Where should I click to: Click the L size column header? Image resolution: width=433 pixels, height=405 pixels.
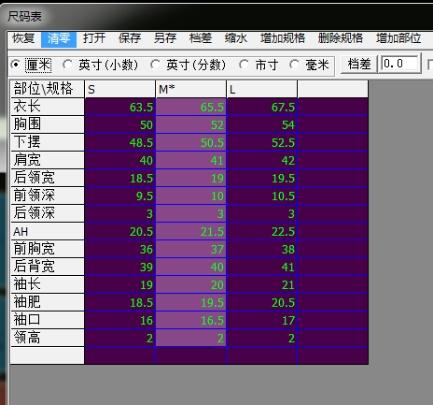click(262, 89)
